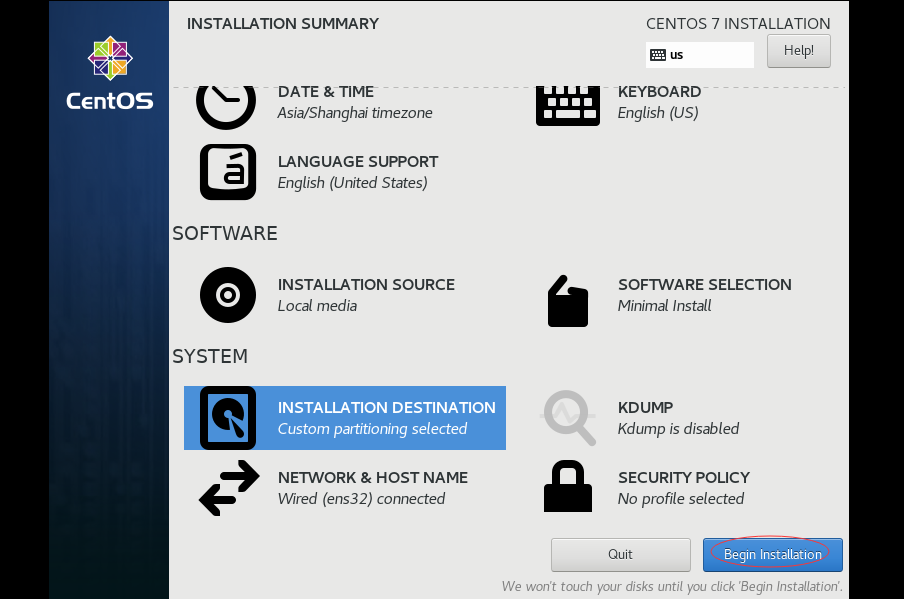Click the CentOS wordmark text
This screenshot has width=904, height=599.
click(x=110, y=101)
